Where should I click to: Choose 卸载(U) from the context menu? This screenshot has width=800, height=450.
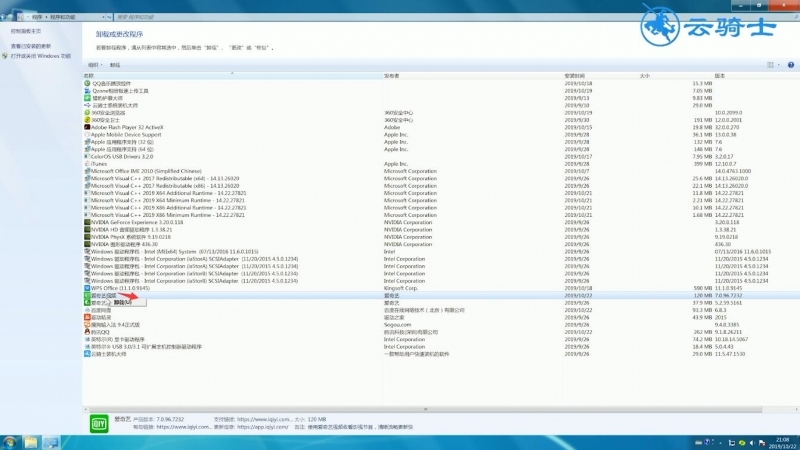coord(126,303)
